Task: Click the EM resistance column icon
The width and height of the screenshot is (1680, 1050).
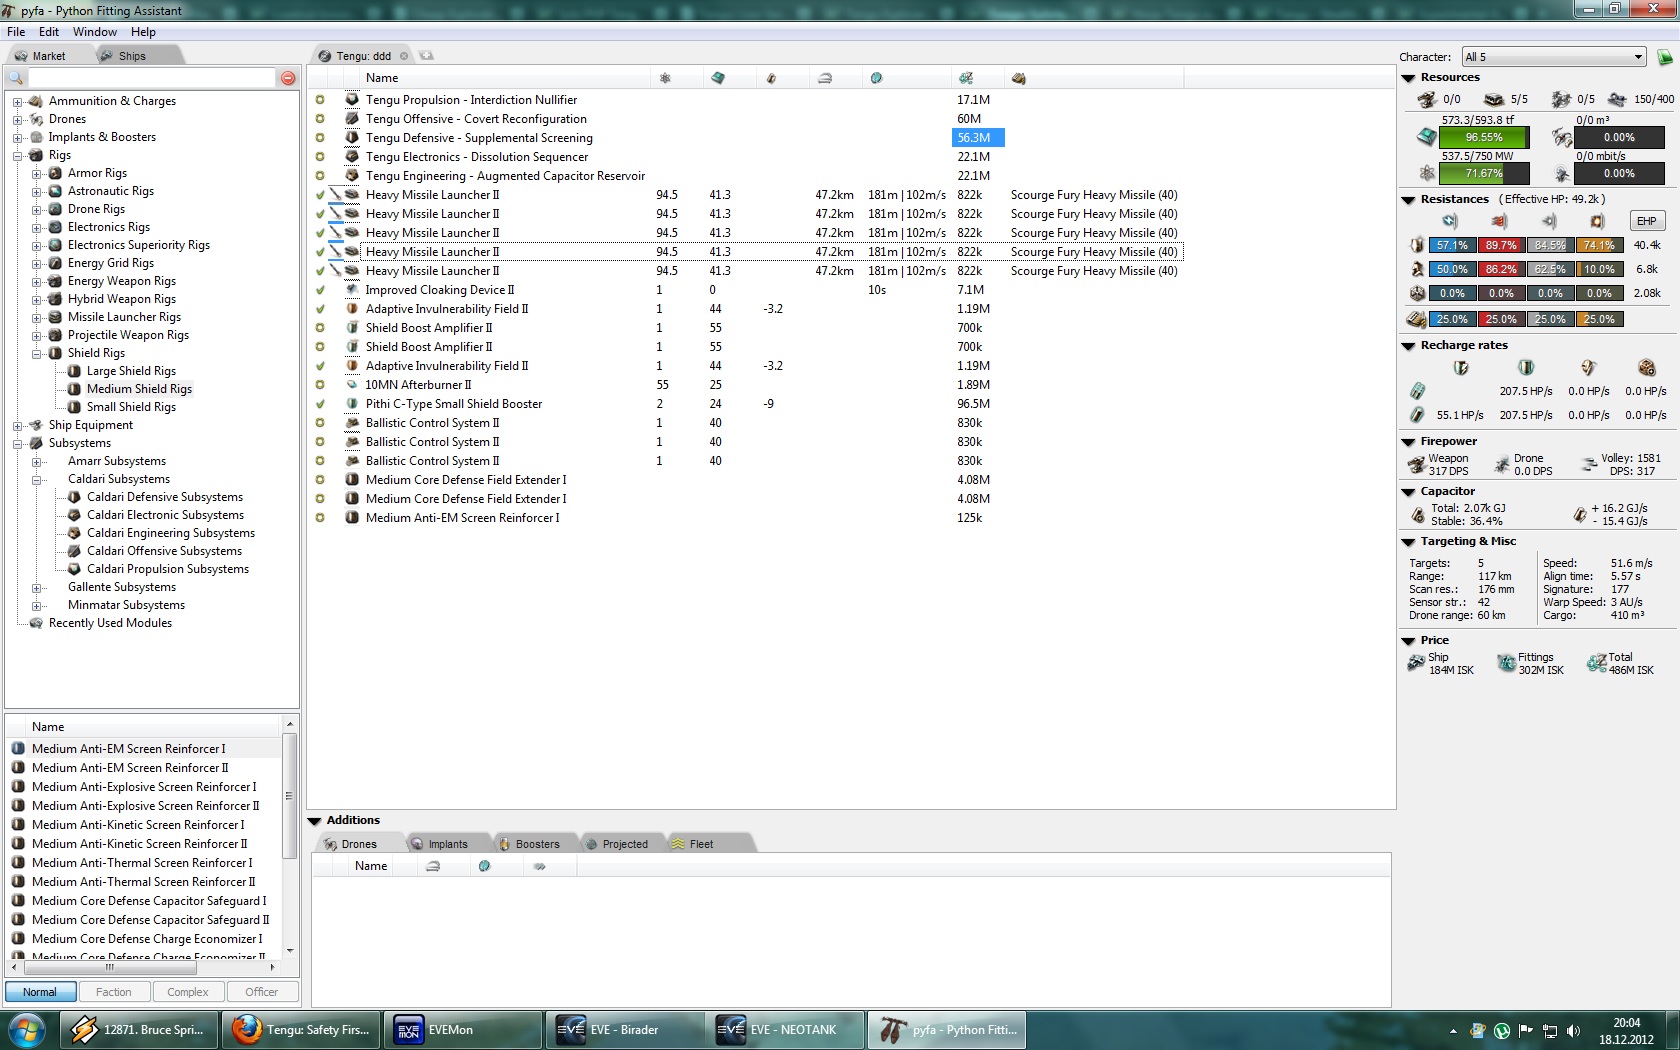Action: [1450, 221]
